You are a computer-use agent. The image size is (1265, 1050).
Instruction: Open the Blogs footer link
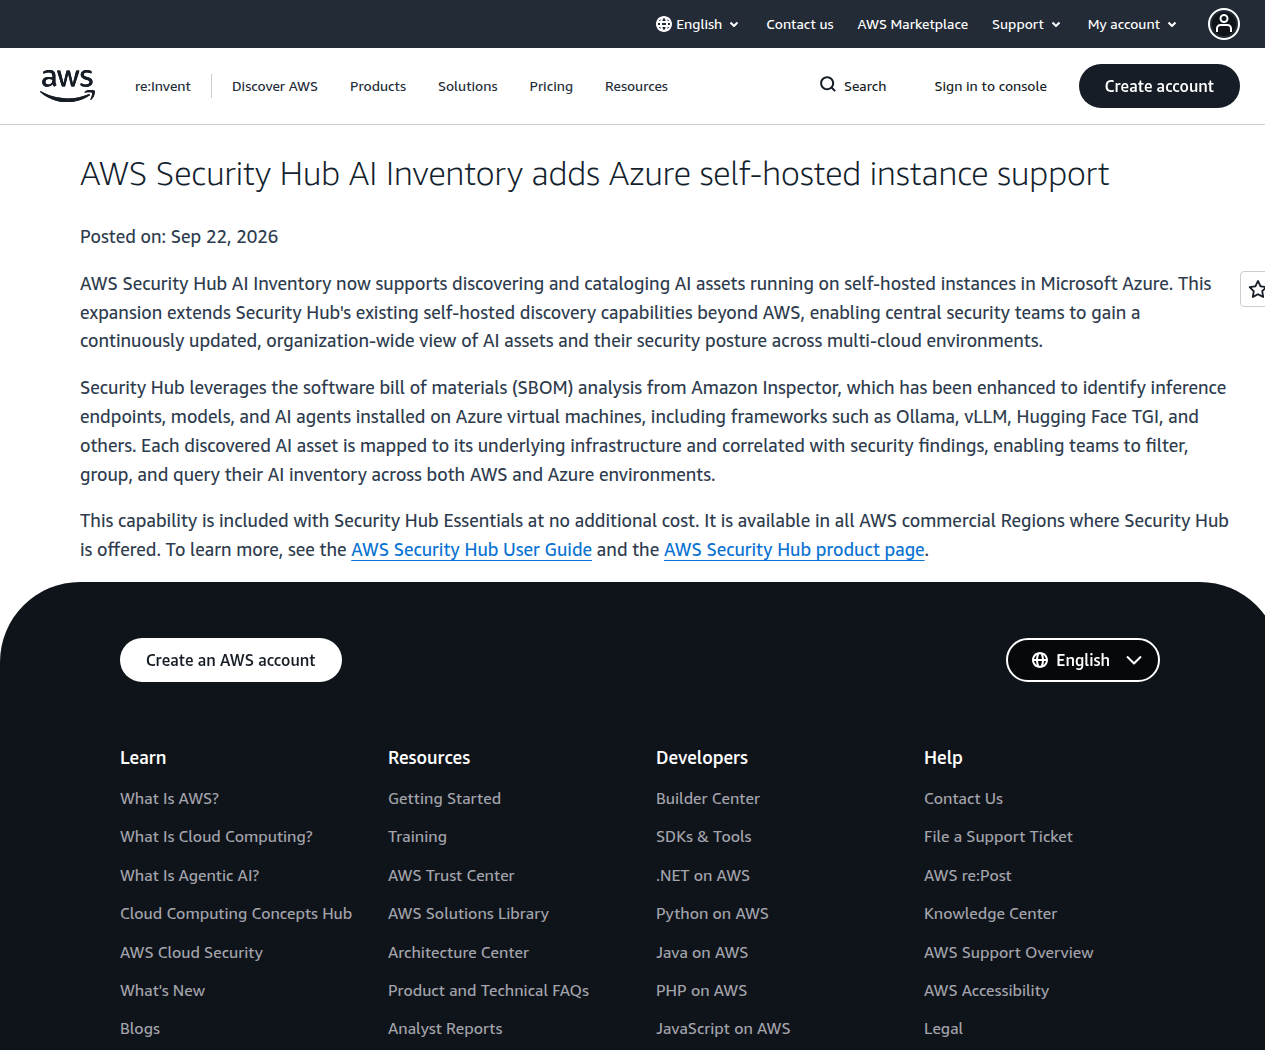(140, 1028)
